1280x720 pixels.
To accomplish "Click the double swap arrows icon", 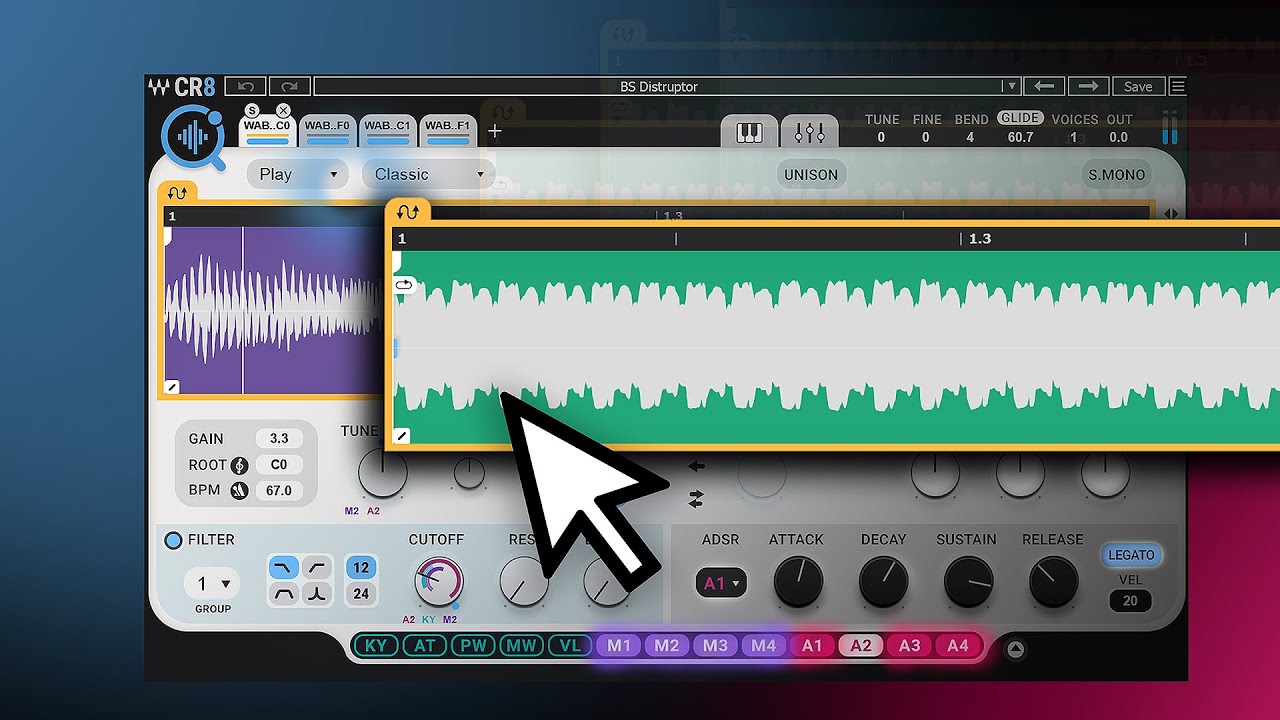I will (x=697, y=497).
